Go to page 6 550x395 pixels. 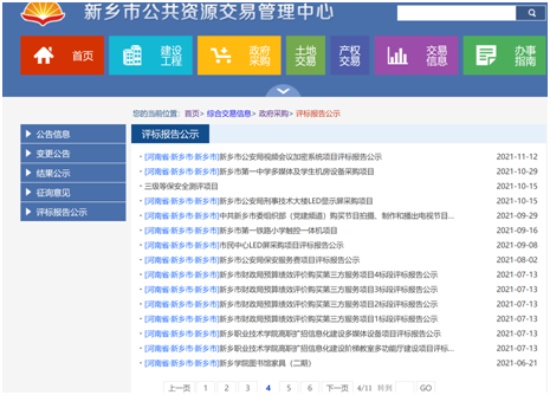pos(310,388)
